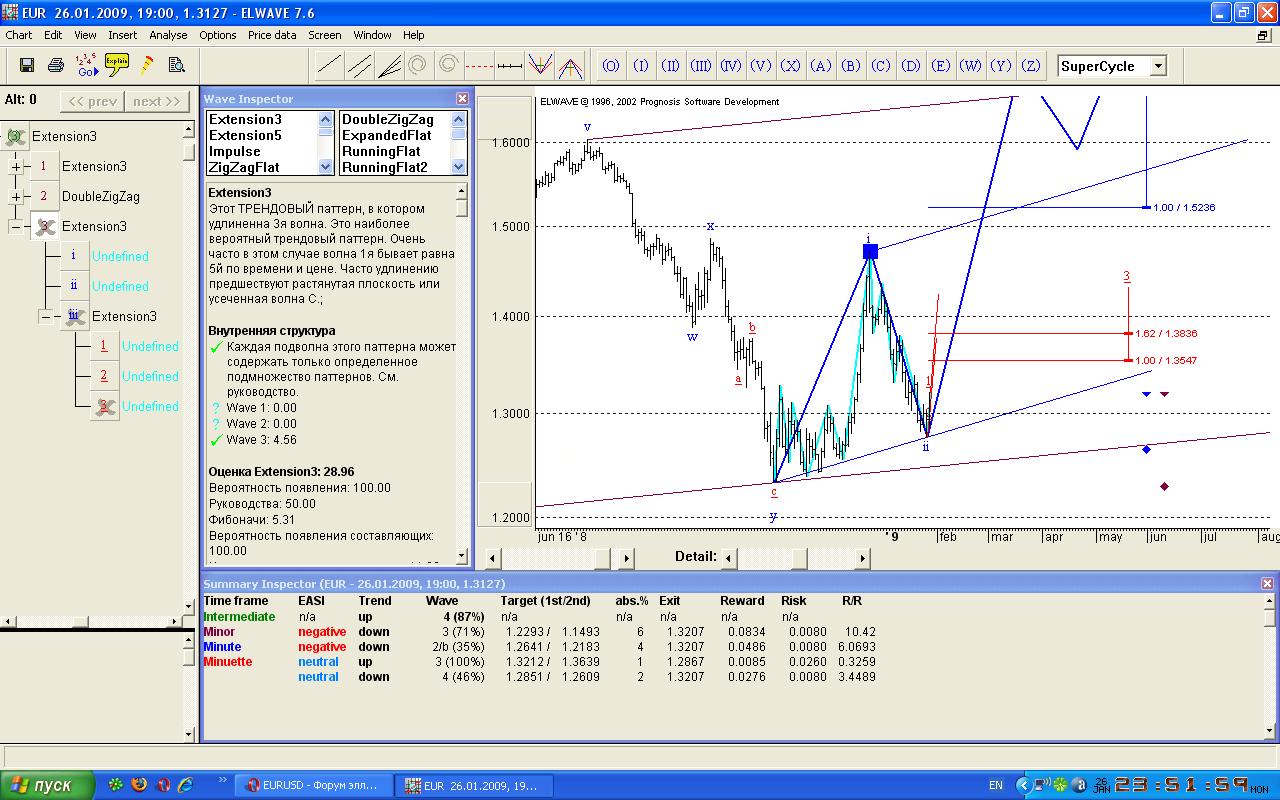
Task: Insert wave label (Z)
Action: (x=1031, y=66)
